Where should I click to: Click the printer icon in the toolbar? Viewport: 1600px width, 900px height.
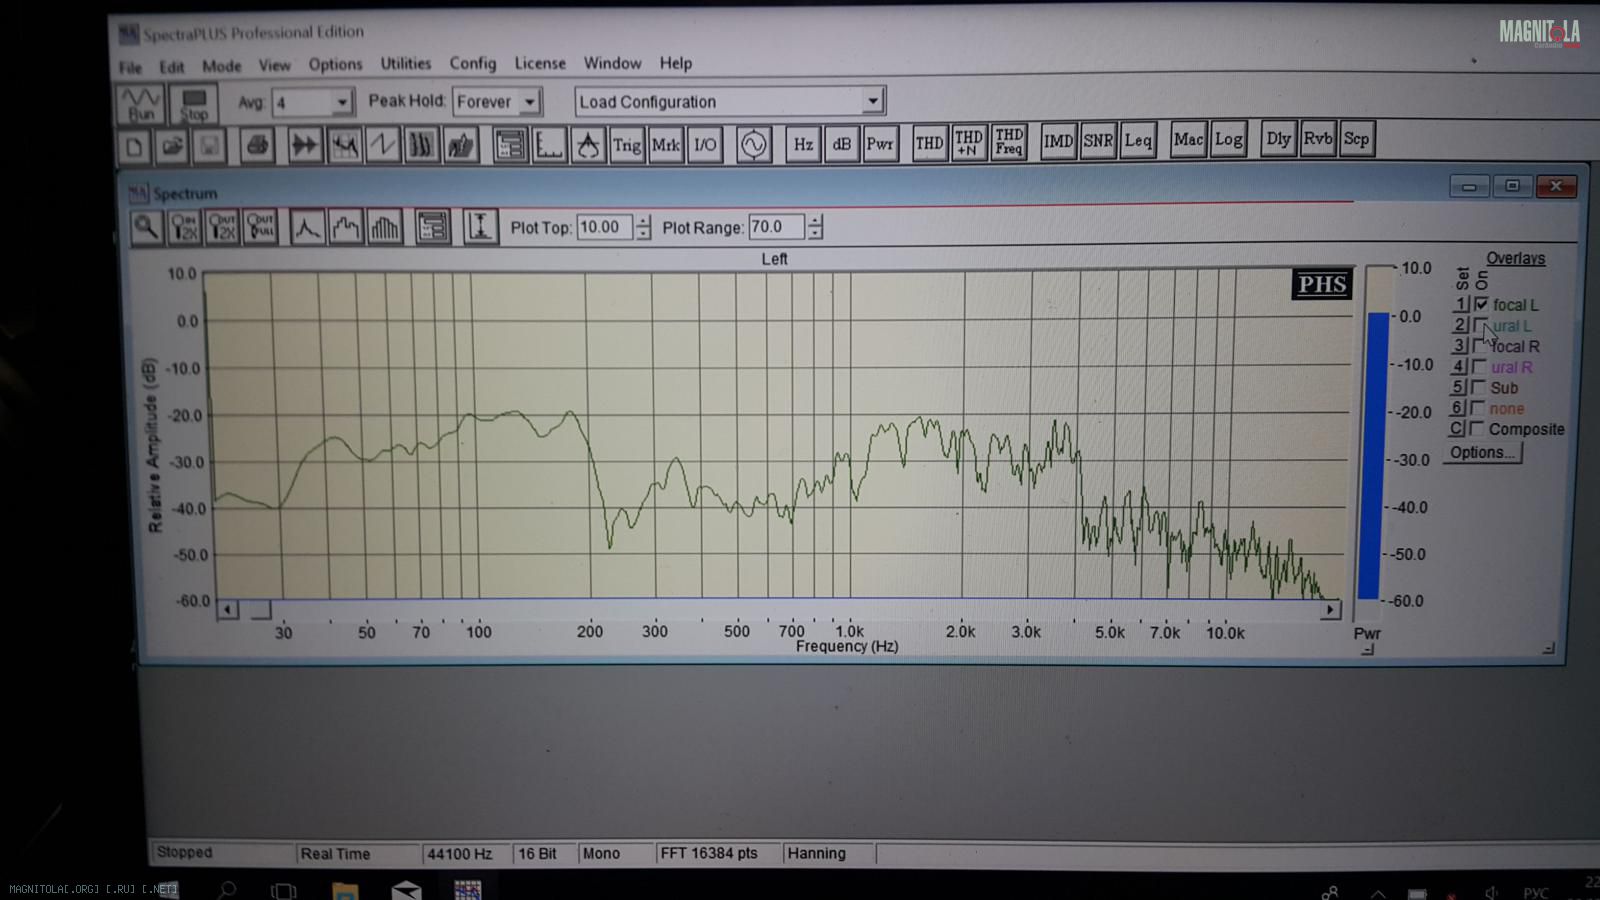click(x=257, y=146)
